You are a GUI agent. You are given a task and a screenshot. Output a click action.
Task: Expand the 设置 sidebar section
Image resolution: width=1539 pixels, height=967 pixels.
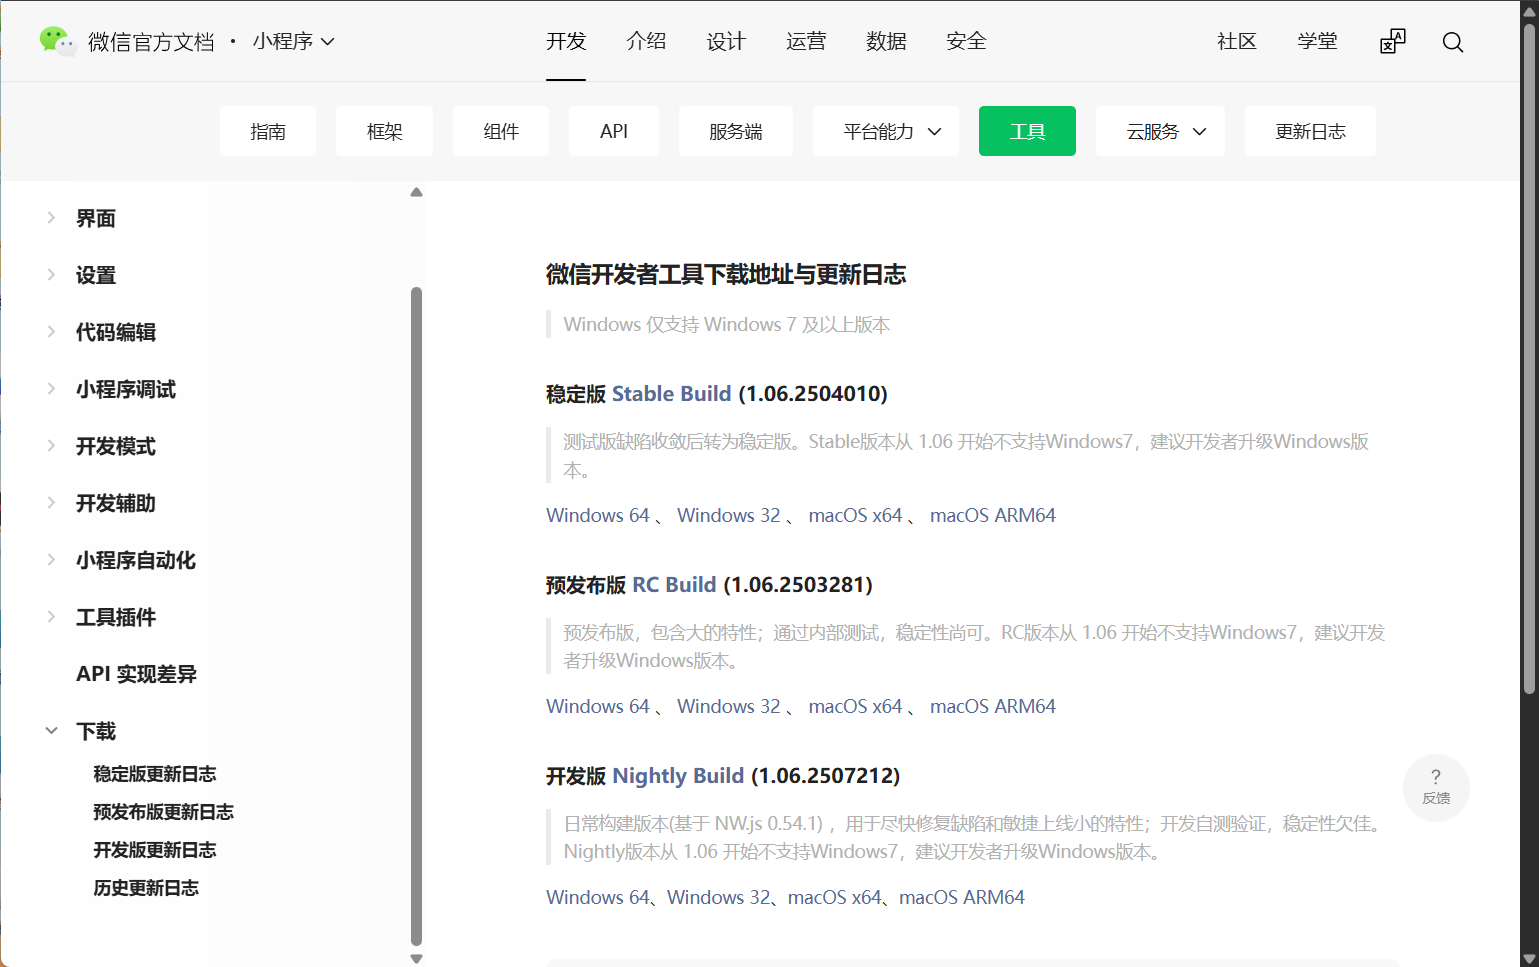(x=51, y=274)
